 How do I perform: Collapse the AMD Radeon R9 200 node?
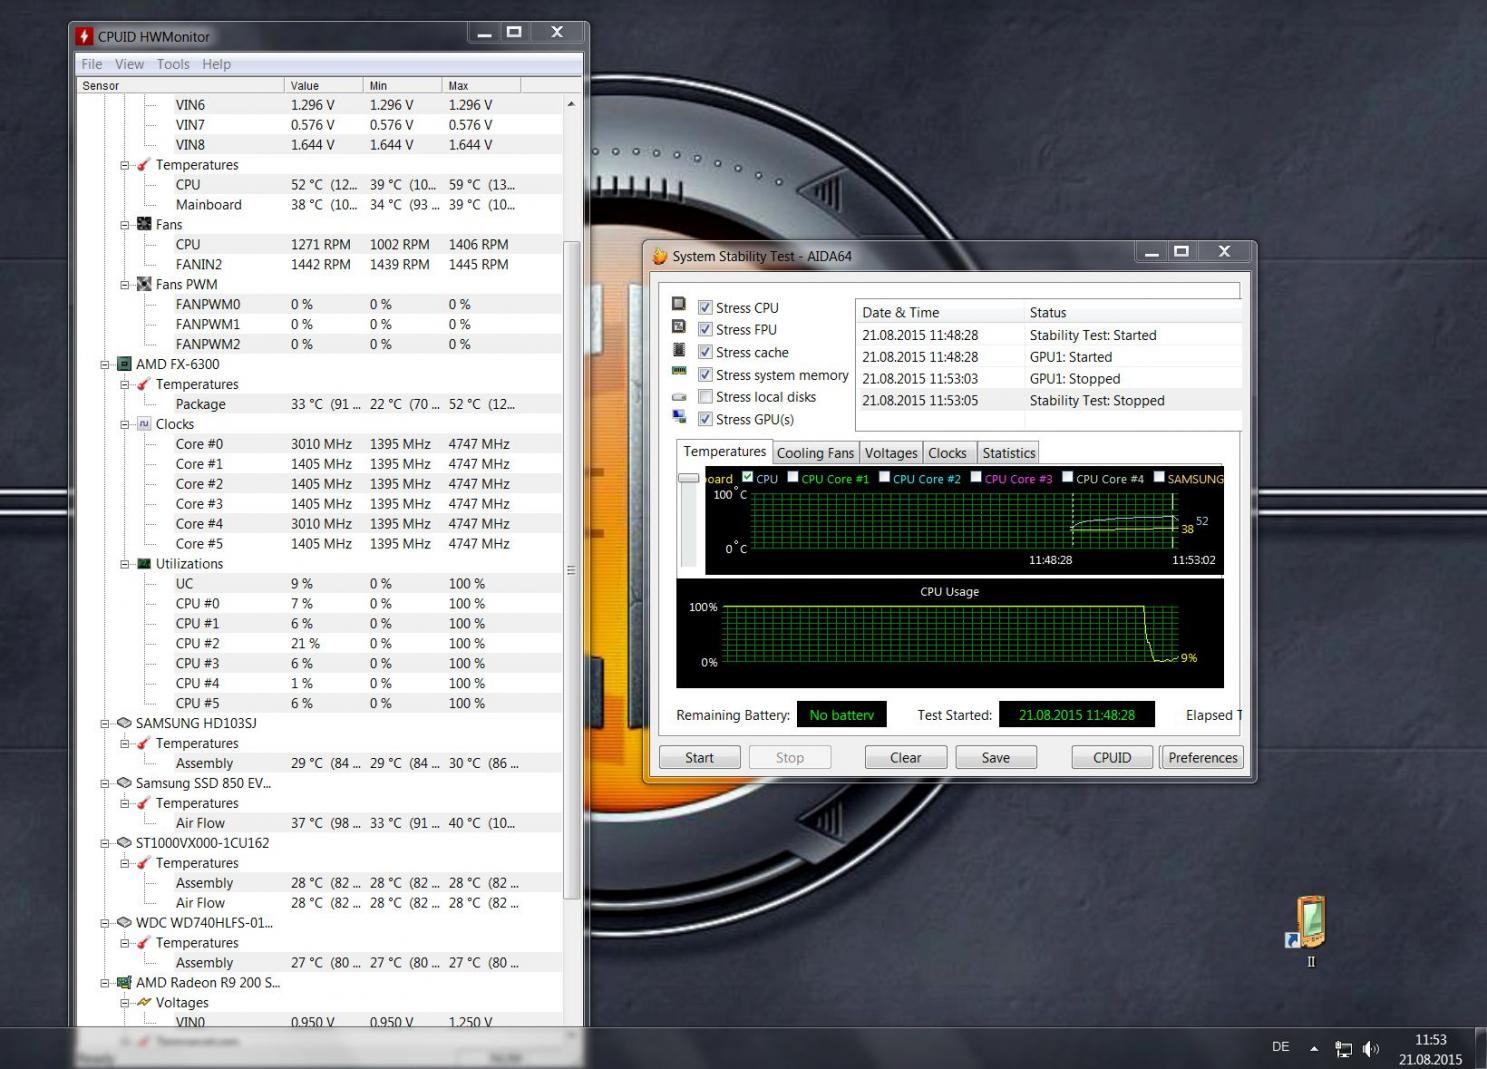pos(105,982)
